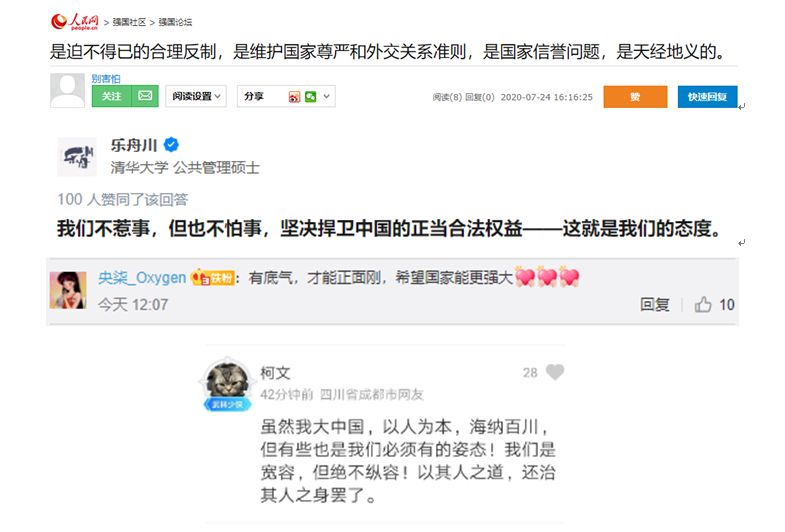Open 乐舟川's profile avatar
785x532 pixels.
pos(77,157)
